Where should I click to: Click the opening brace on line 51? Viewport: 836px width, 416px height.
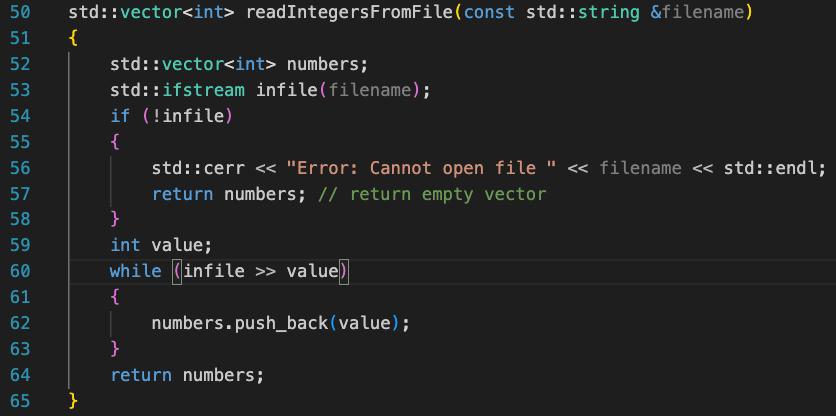pyautogui.click(x=73, y=40)
